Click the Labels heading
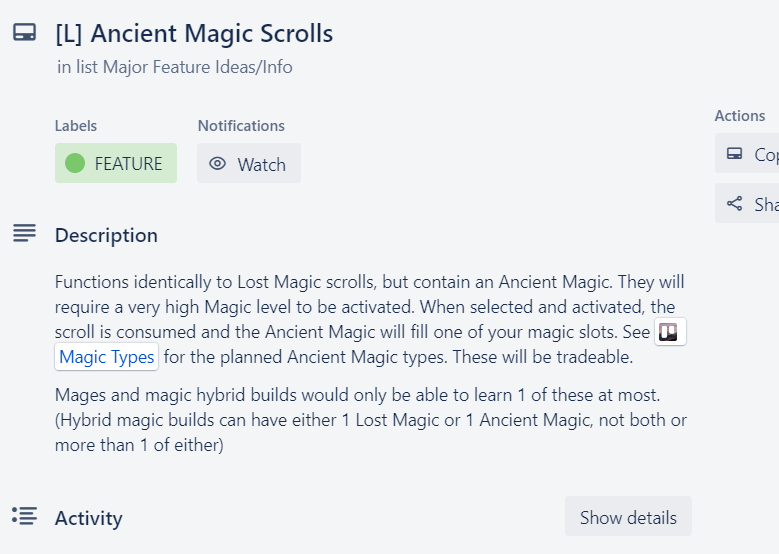This screenshot has height=554, width=779. [x=76, y=126]
